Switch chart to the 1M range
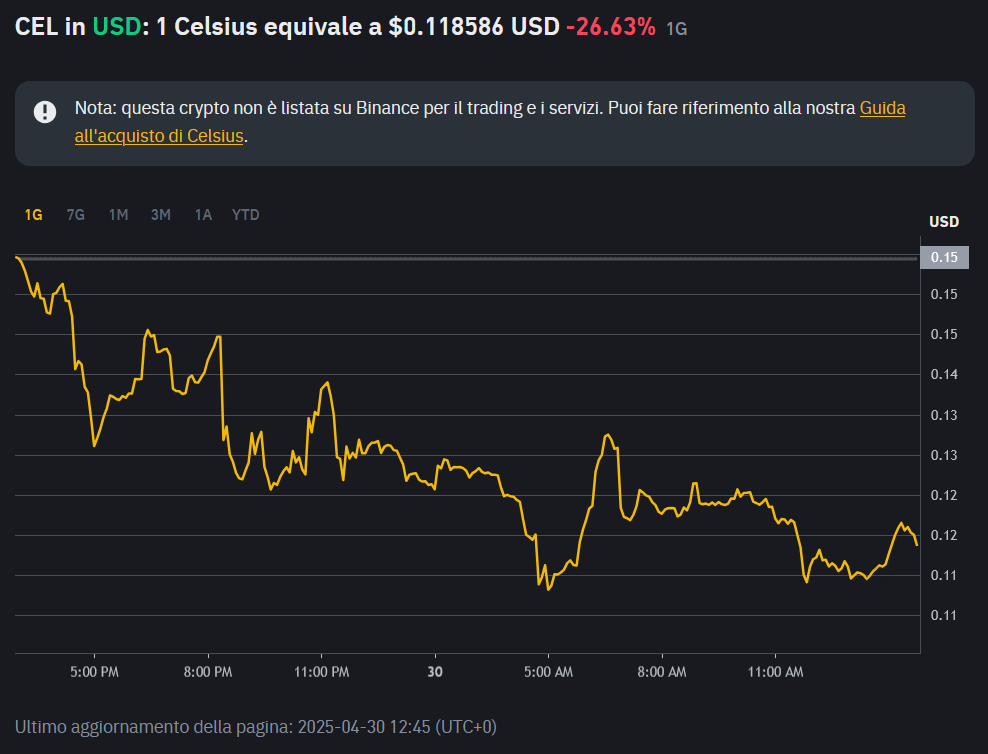This screenshot has height=754, width=988. tap(118, 215)
